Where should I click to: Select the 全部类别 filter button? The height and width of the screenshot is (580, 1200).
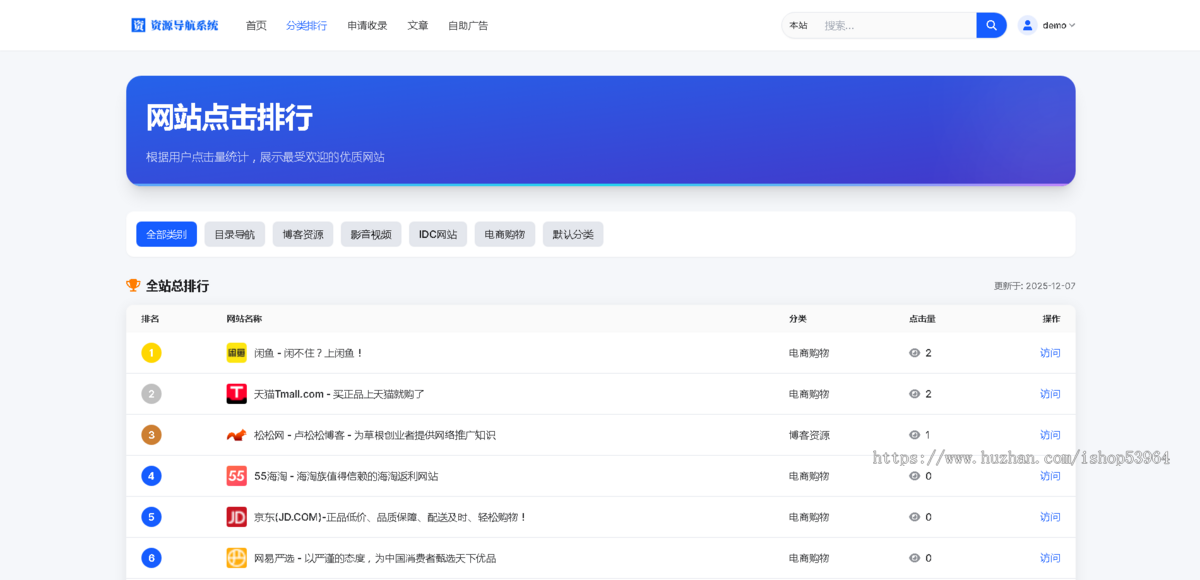[166, 233]
